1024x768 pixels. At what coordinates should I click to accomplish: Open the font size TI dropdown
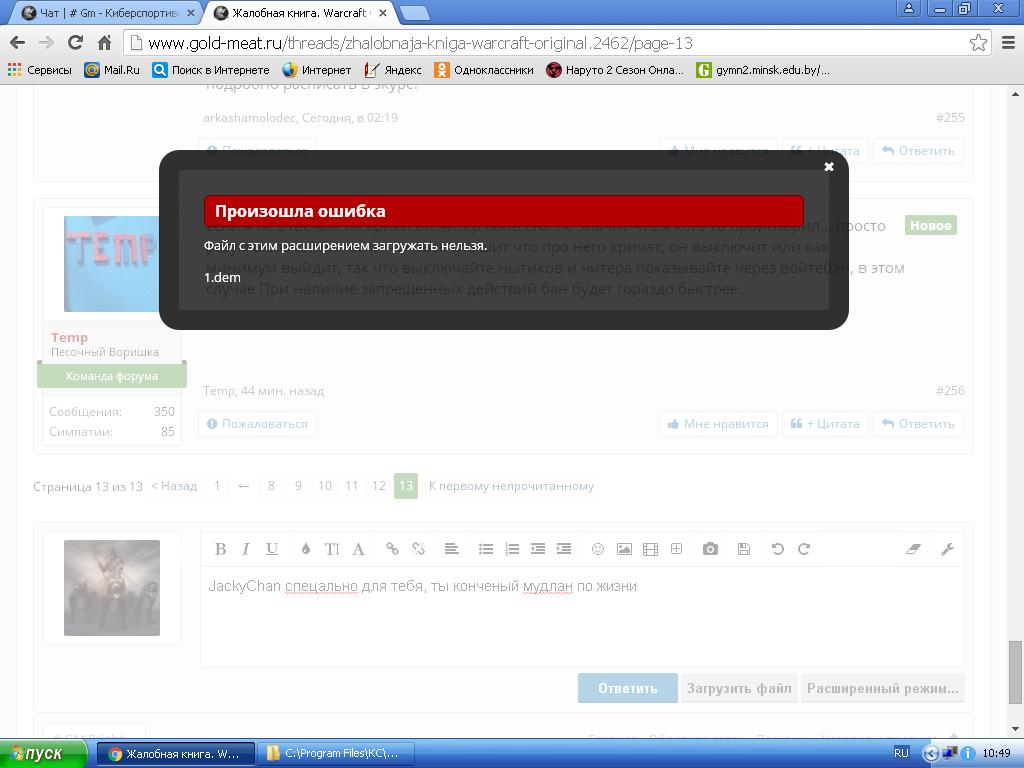(332, 549)
